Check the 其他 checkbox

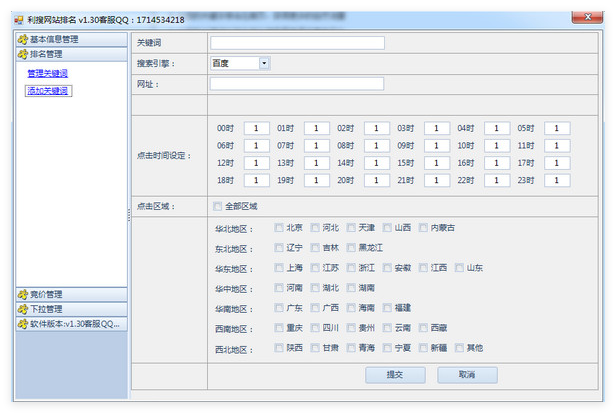(459, 348)
